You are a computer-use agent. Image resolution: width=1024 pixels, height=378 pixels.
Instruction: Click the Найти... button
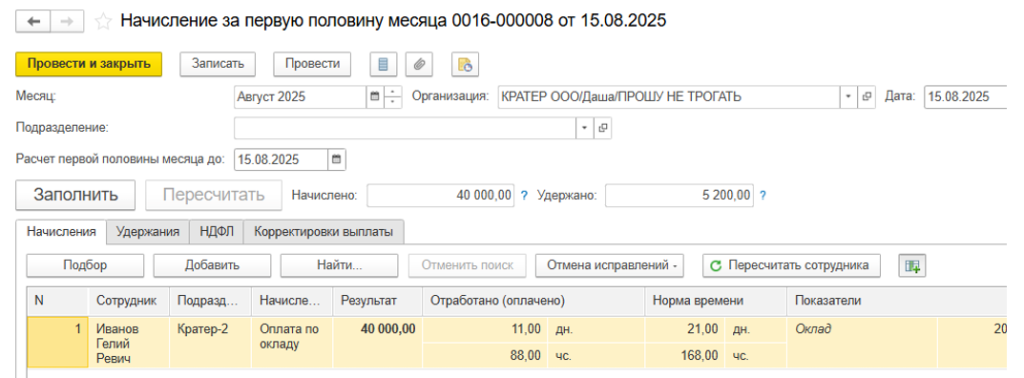(x=340, y=266)
